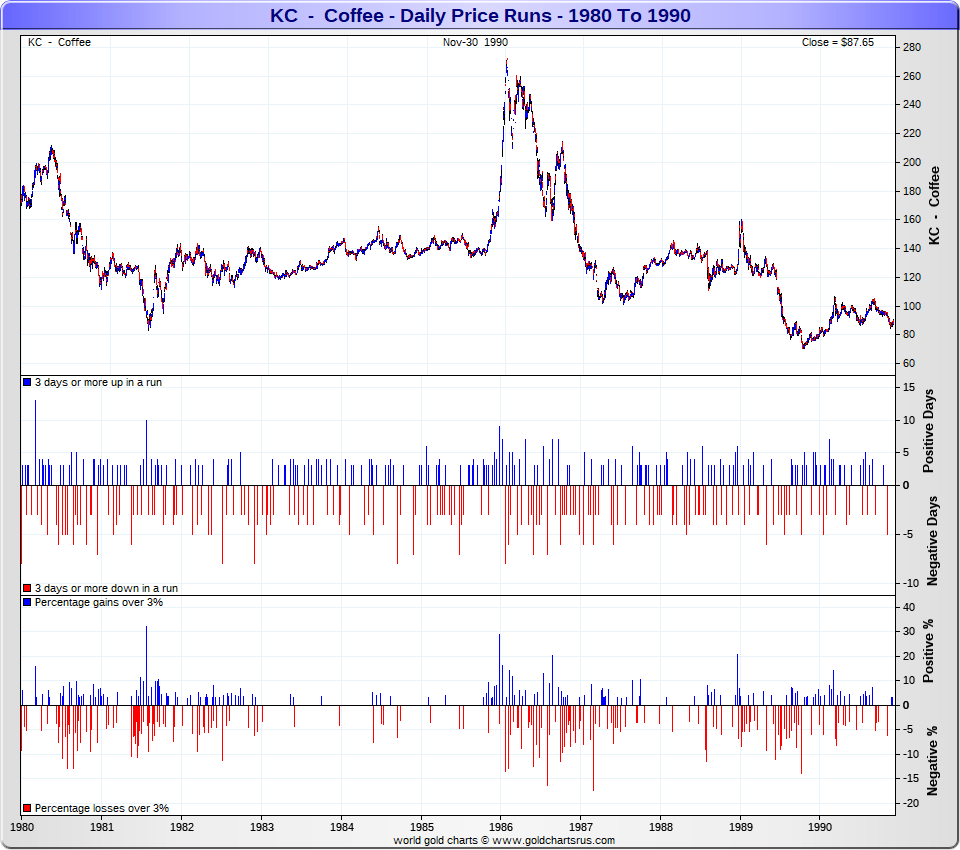The width and height of the screenshot is (960, 850).
Task: Click the 1990 year marker on the x-axis
Action: (820, 828)
